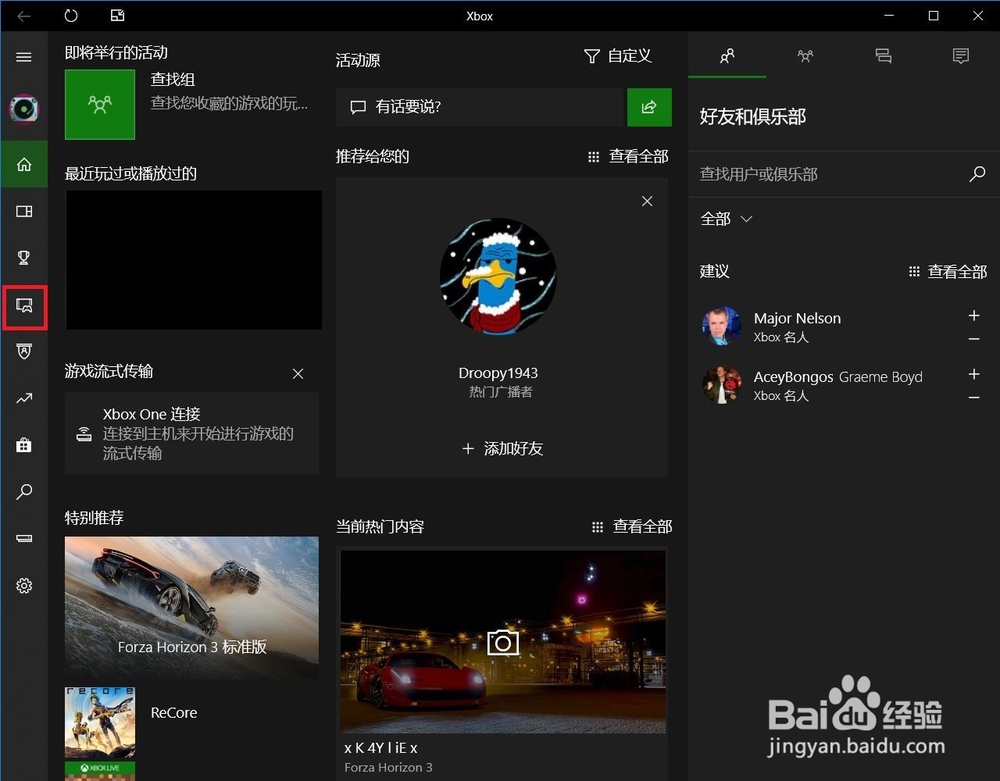Image resolution: width=1000 pixels, height=781 pixels.
Task: Expand the 全部 filter dropdown
Action: pyautogui.click(x=726, y=219)
